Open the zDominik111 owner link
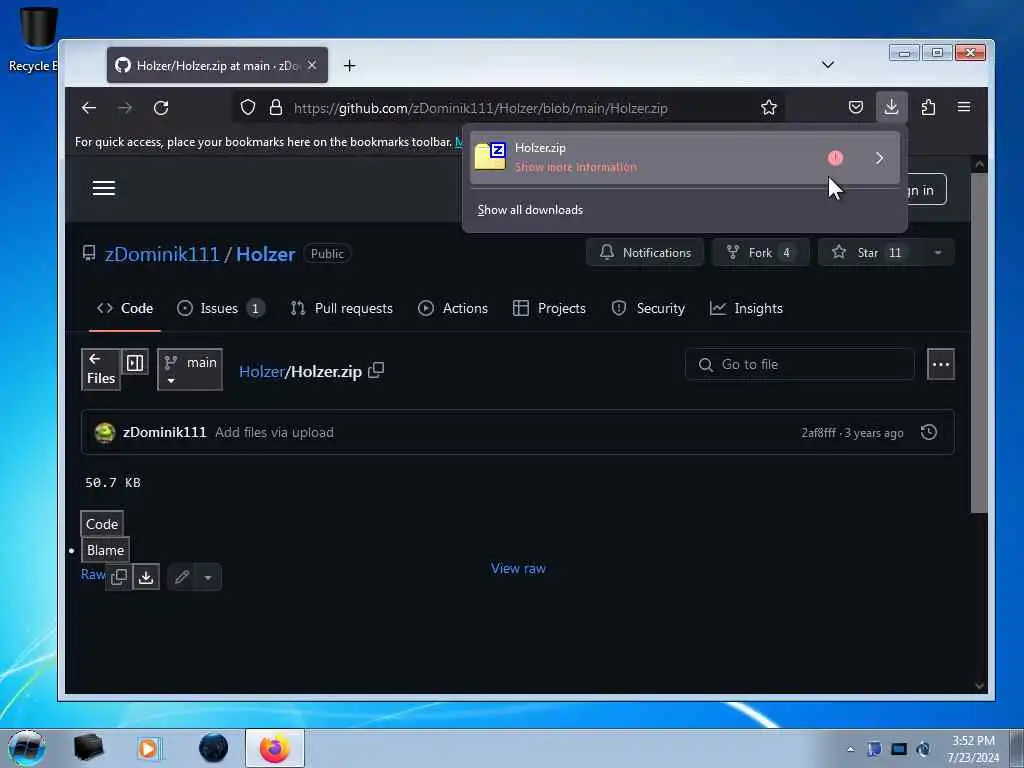 162,254
